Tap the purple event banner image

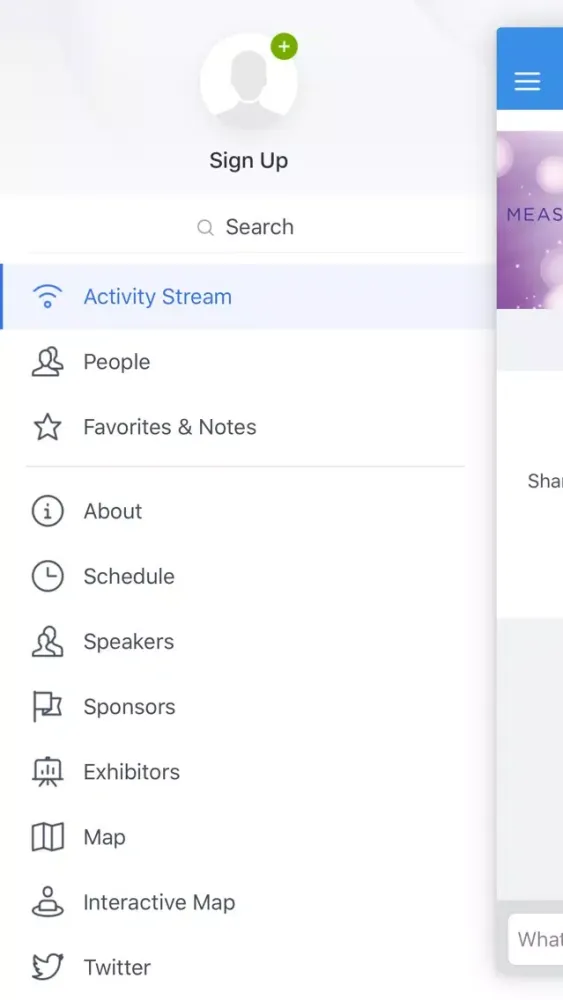point(530,220)
